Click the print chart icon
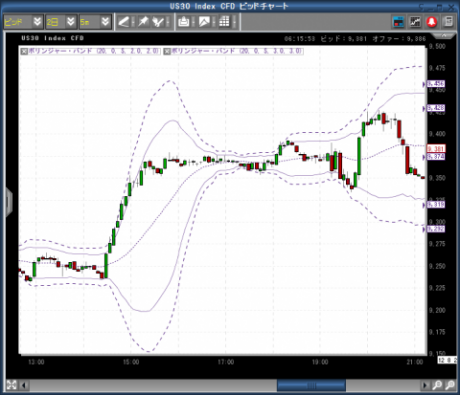Viewport: 460px width, 395px height. click(184, 22)
